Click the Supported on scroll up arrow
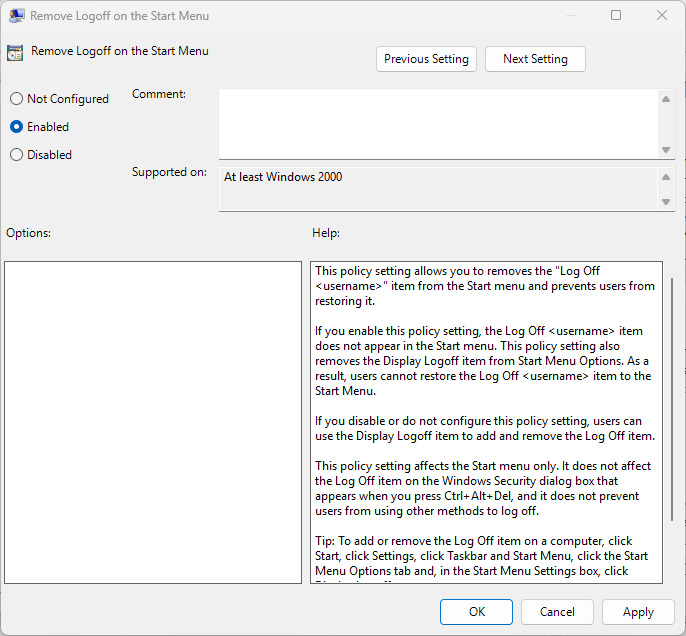Screen dimensions: 686x636 (667, 177)
